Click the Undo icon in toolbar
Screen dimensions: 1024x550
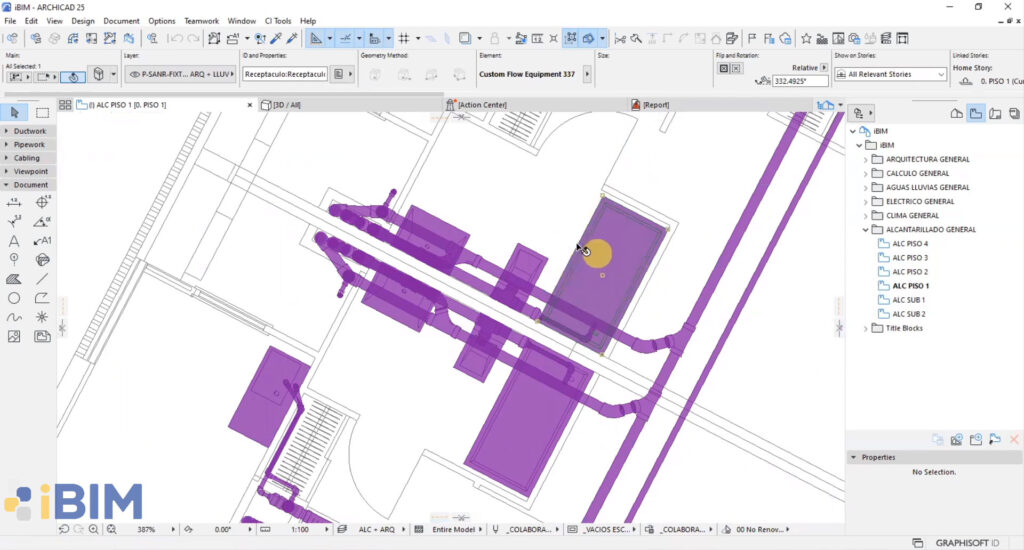[176, 39]
